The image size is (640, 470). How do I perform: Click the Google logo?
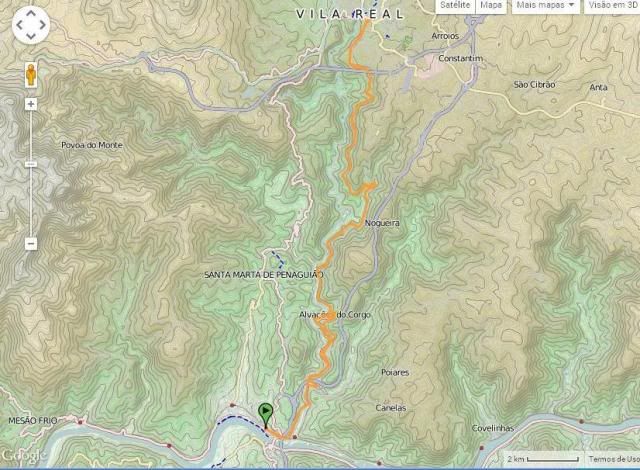pyautogui.click(x=23, y=456)
